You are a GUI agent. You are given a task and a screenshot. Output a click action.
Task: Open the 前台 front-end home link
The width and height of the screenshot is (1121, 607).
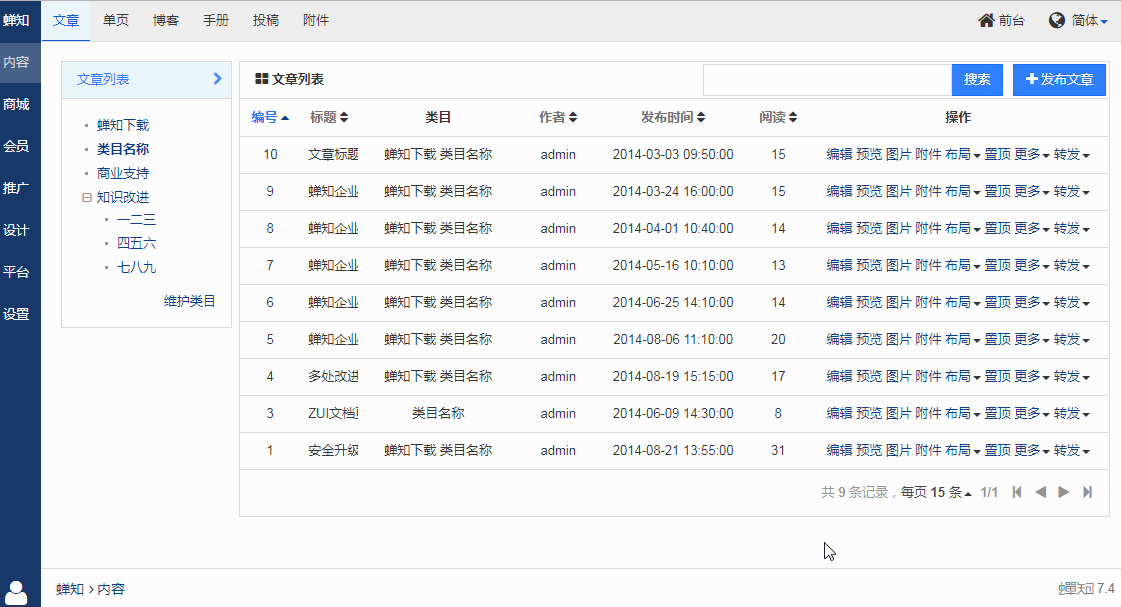click(1001, 20)
